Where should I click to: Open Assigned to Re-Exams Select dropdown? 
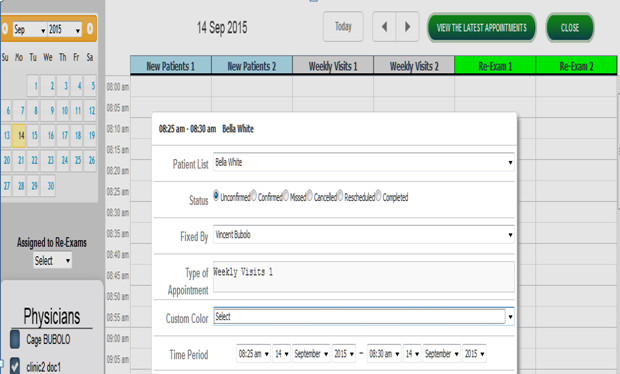[x=52, y=261]
